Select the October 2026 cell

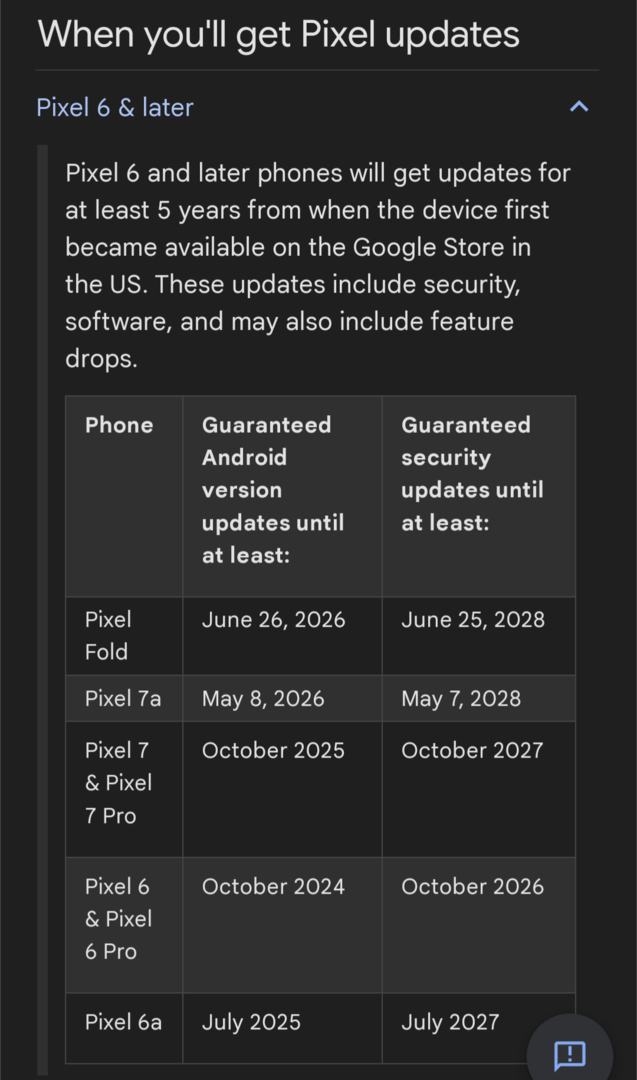[x=472, y=886]
